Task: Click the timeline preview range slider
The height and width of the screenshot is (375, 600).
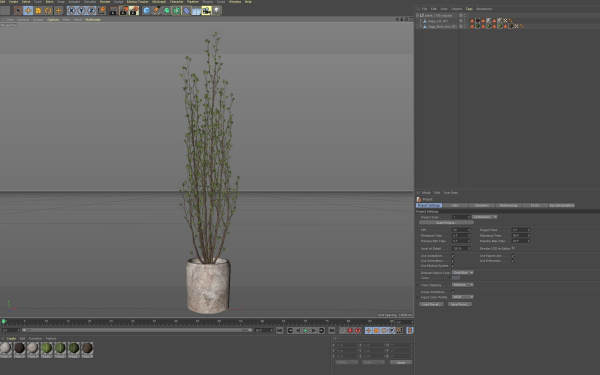Action: pyautogui.click(x=137, y=330)
